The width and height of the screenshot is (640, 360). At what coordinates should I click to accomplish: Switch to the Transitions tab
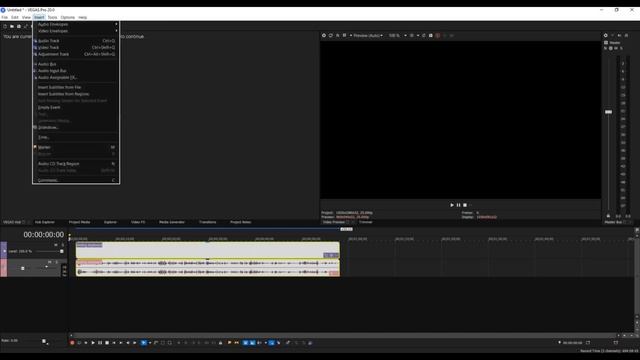coord(207,222)
